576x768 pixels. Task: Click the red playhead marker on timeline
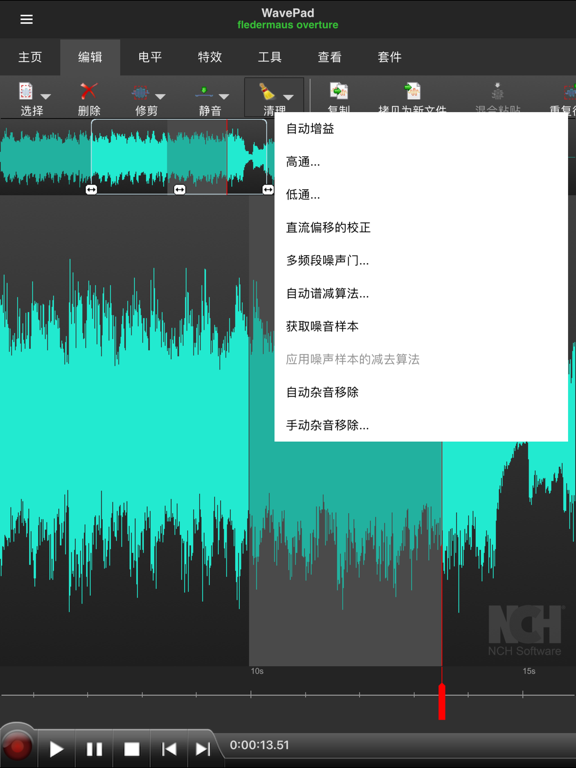(442, 701)
